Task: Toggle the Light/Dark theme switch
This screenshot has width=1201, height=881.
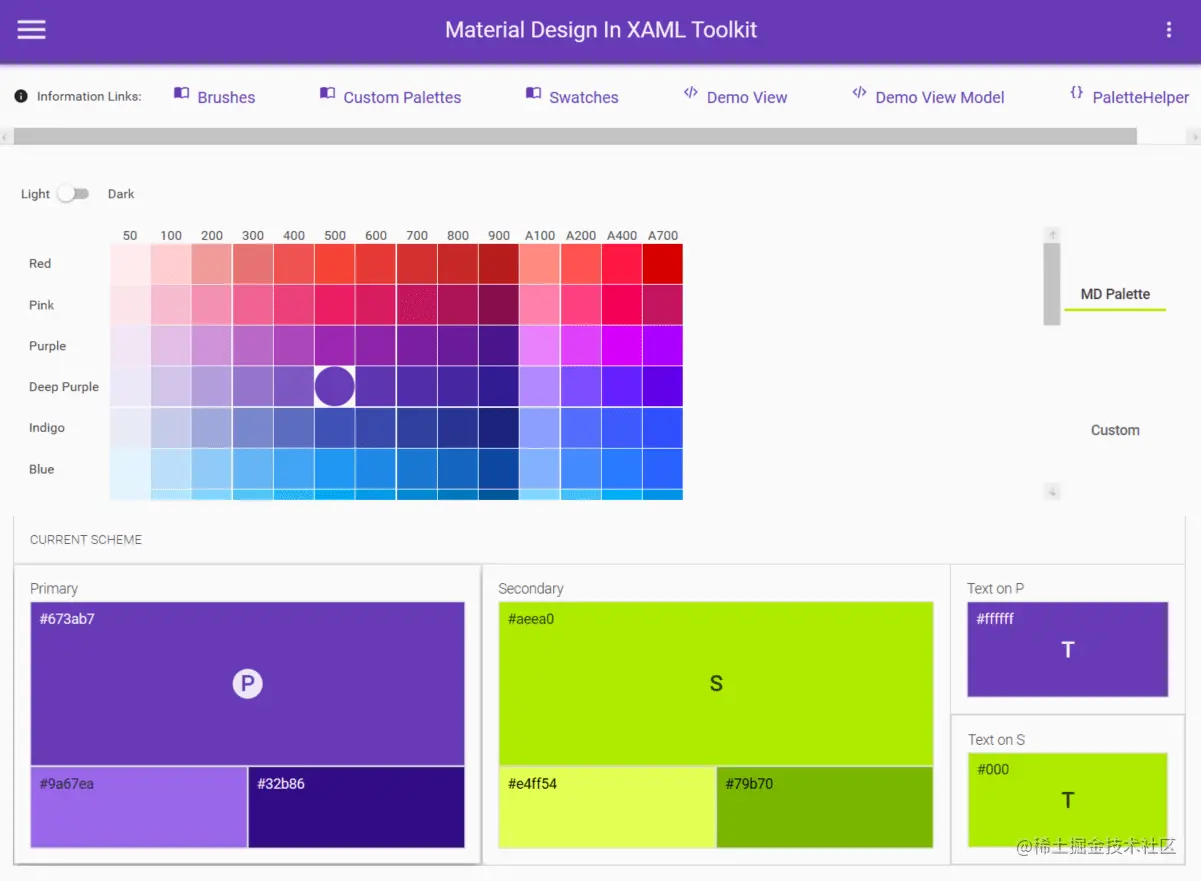Action: [x=72, y=194]
